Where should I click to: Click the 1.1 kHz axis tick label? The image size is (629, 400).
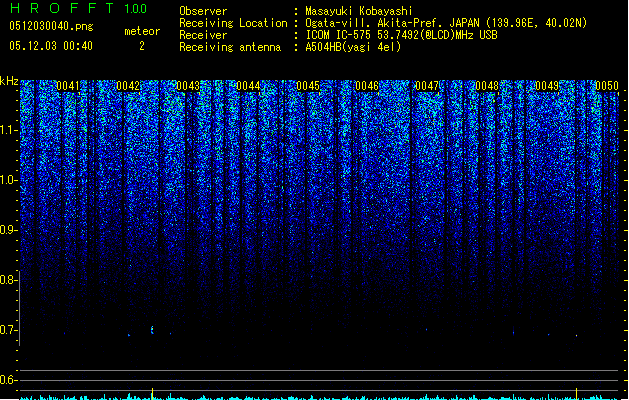pos(9,131)
